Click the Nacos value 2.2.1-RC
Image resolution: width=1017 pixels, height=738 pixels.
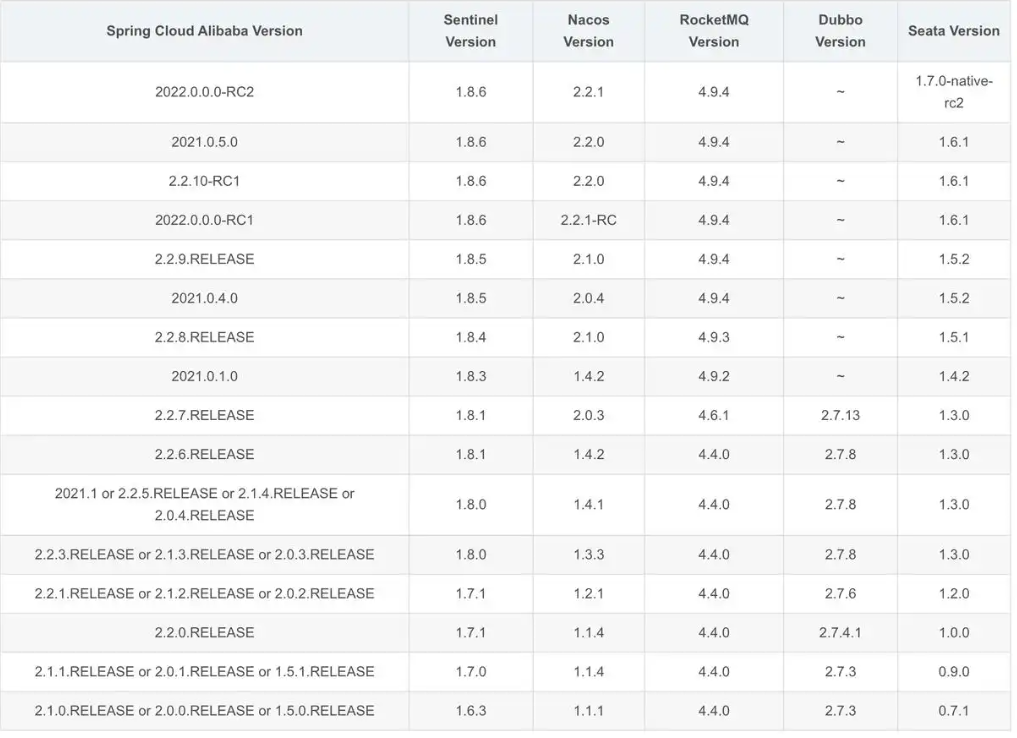tap(588, 220)
